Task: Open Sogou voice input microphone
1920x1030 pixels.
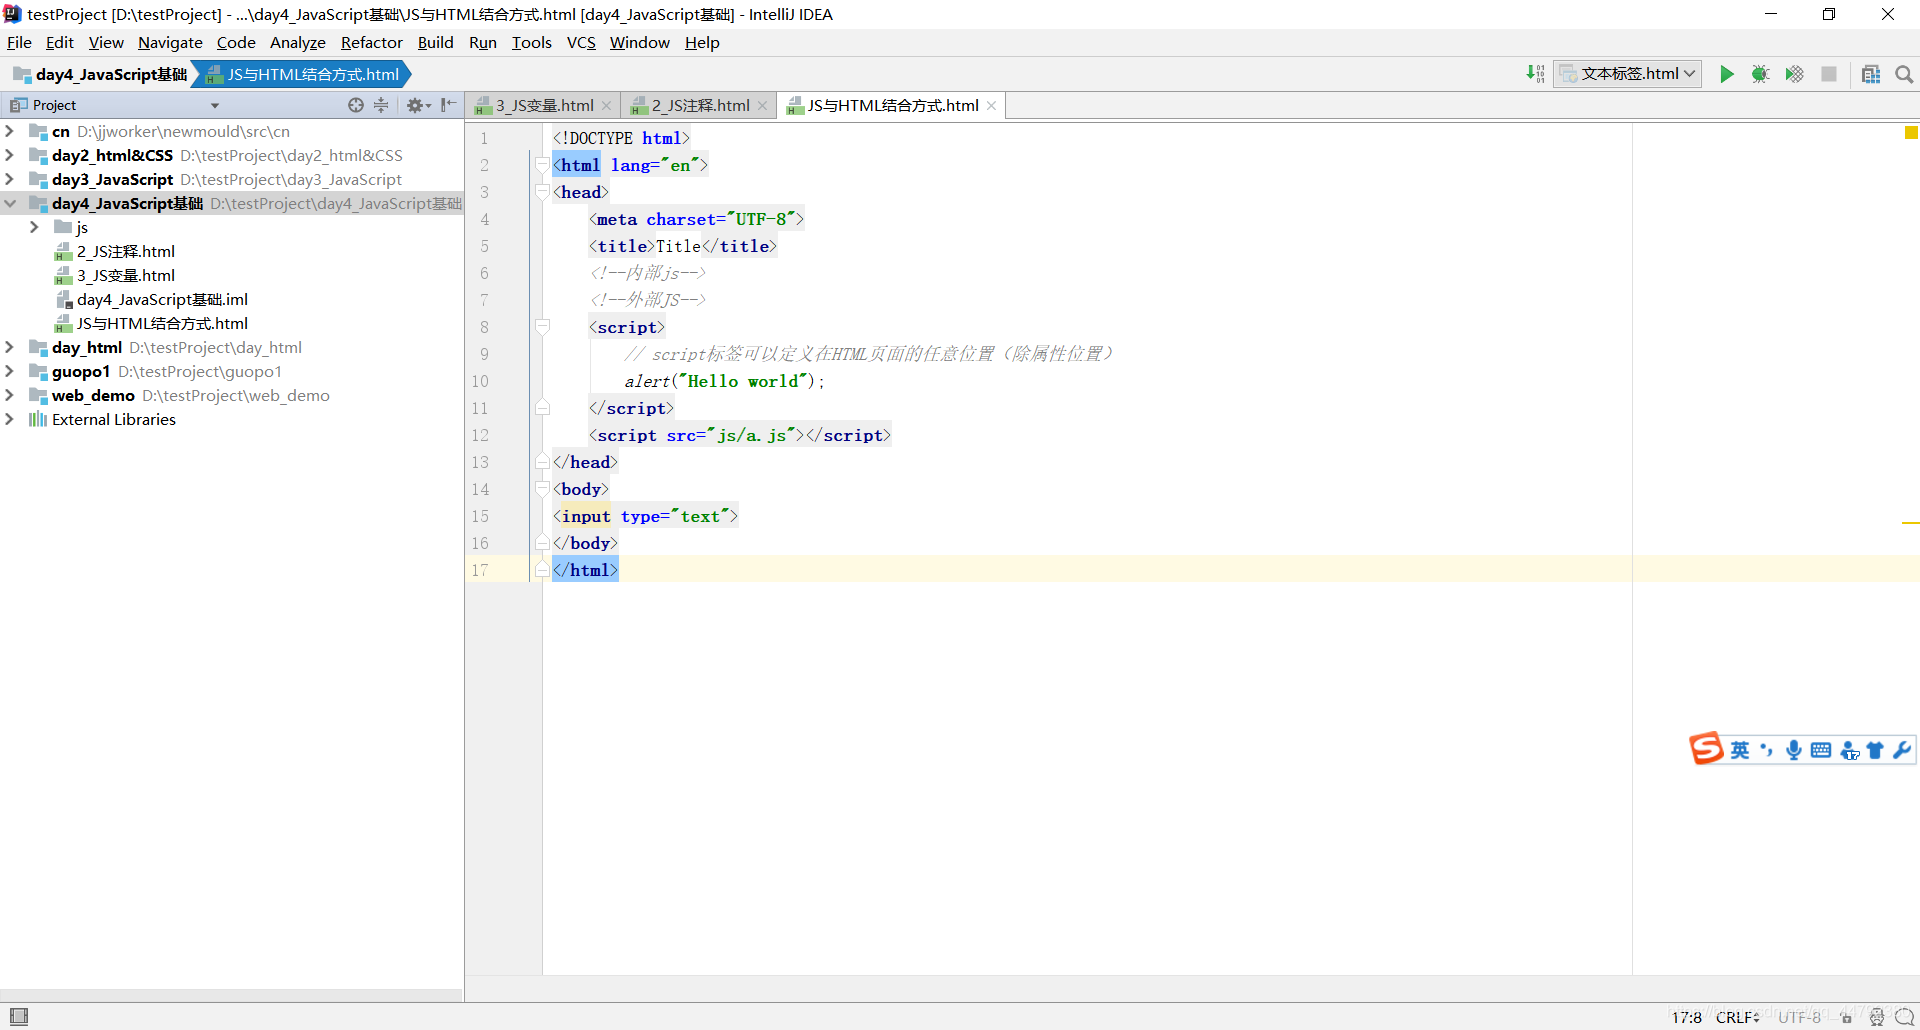Action: point(1794,750)
